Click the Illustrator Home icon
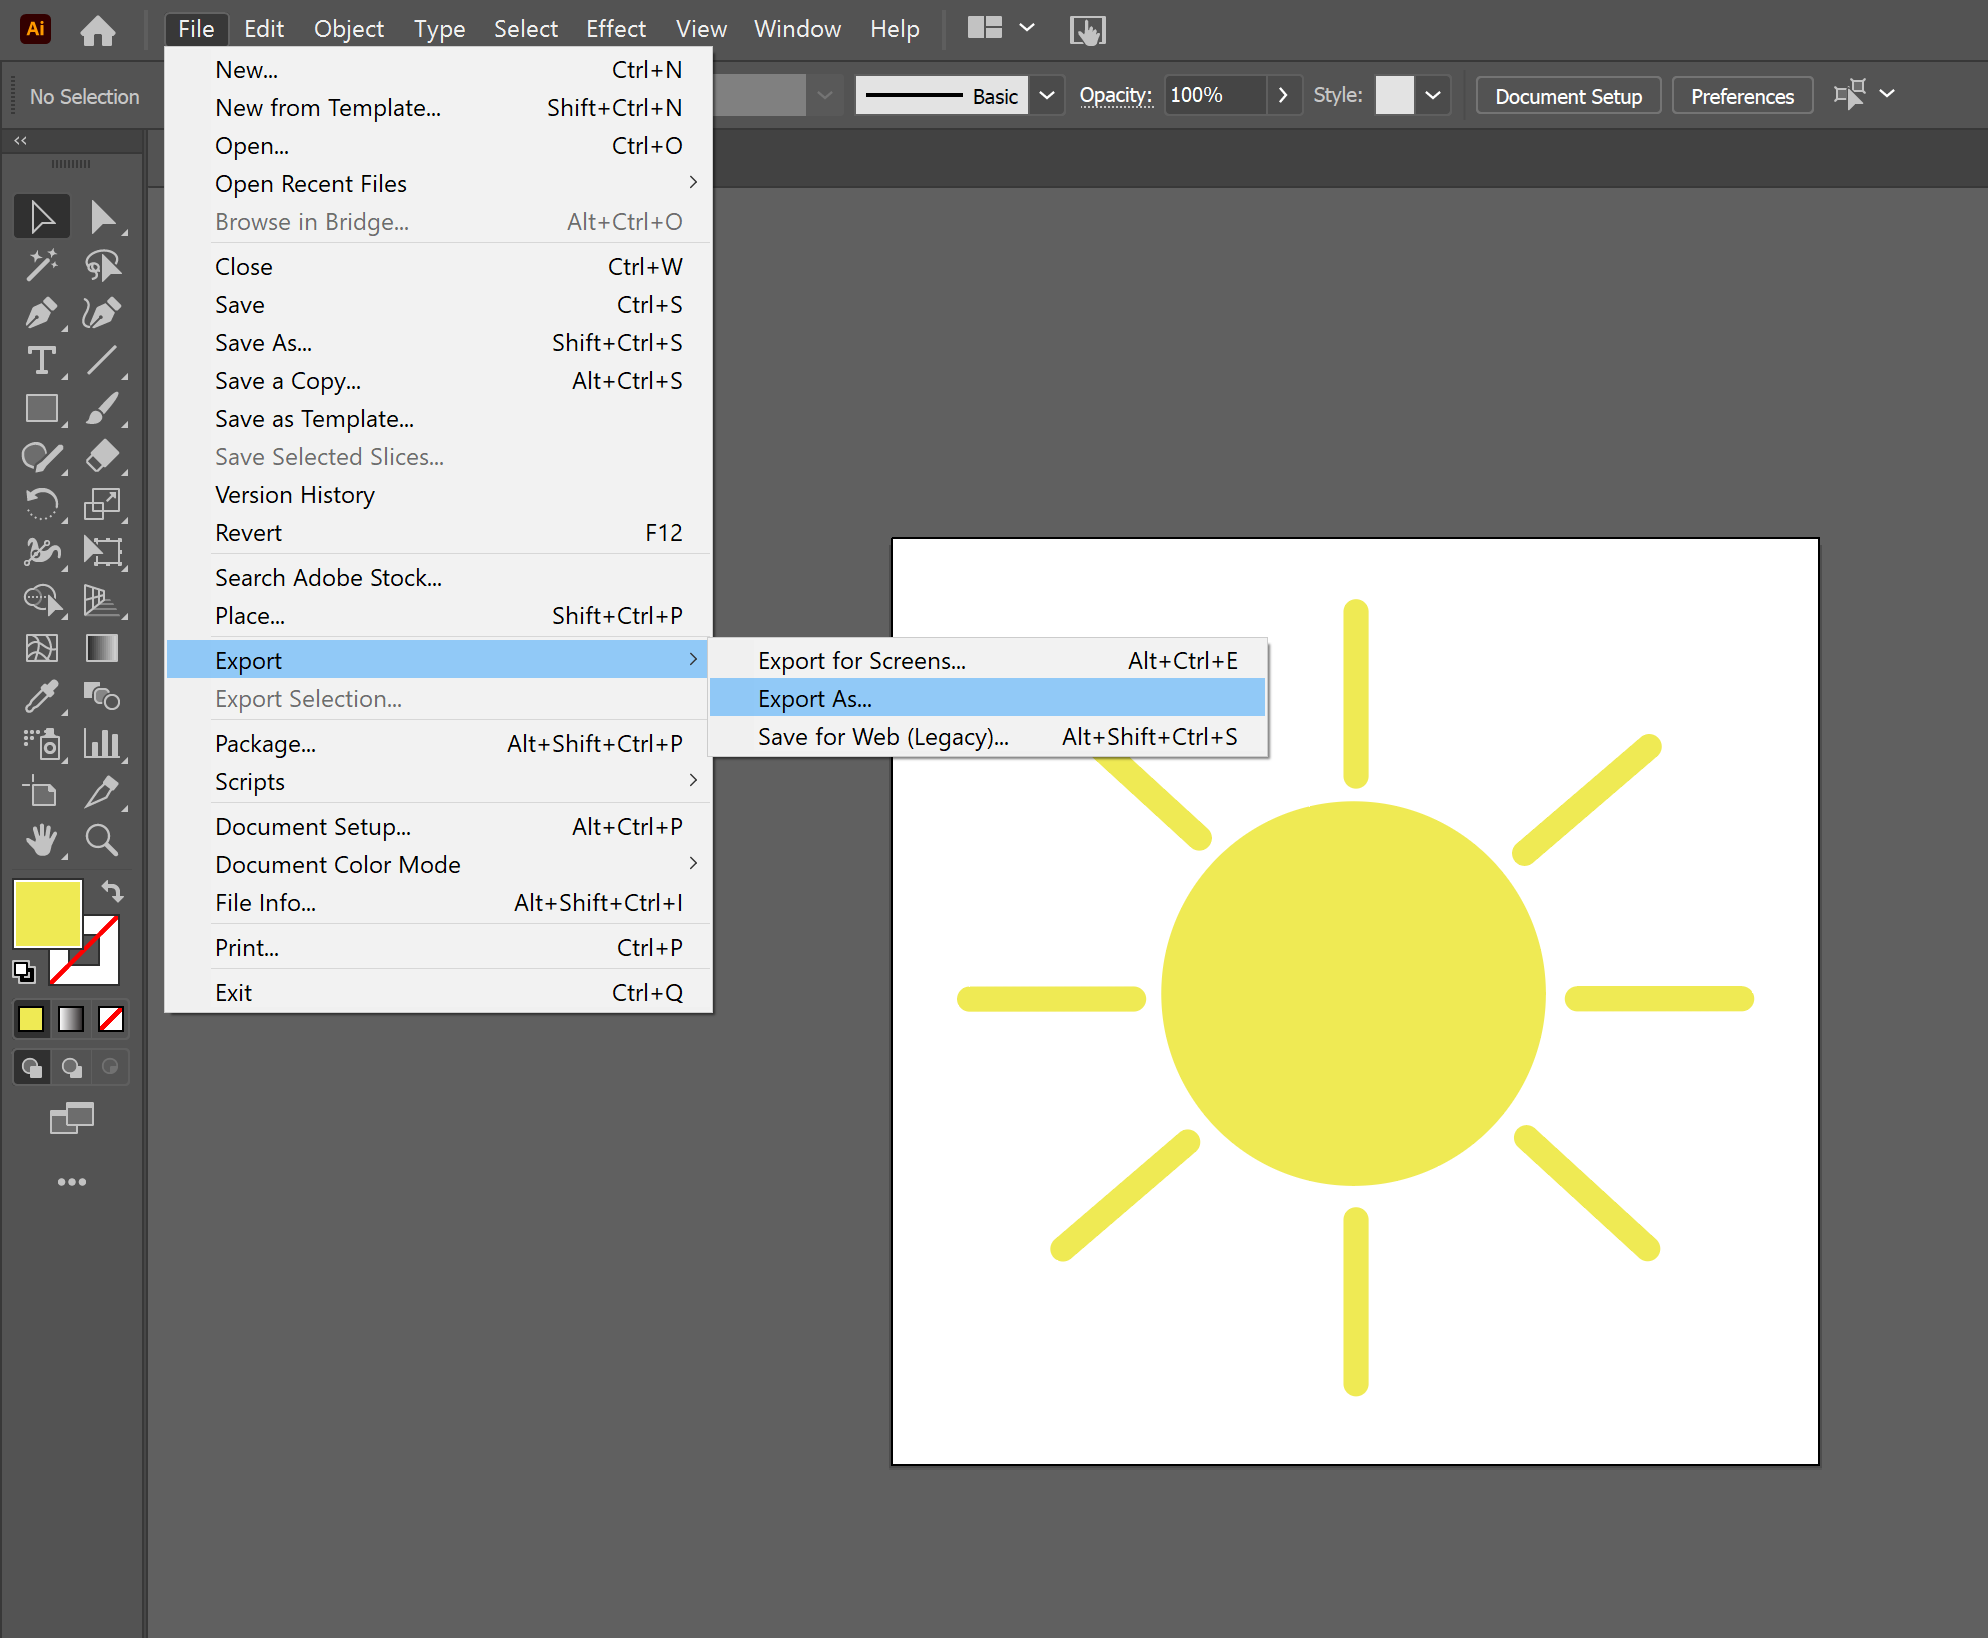This screenshot has height=1638, width=1988. point(97,30)
